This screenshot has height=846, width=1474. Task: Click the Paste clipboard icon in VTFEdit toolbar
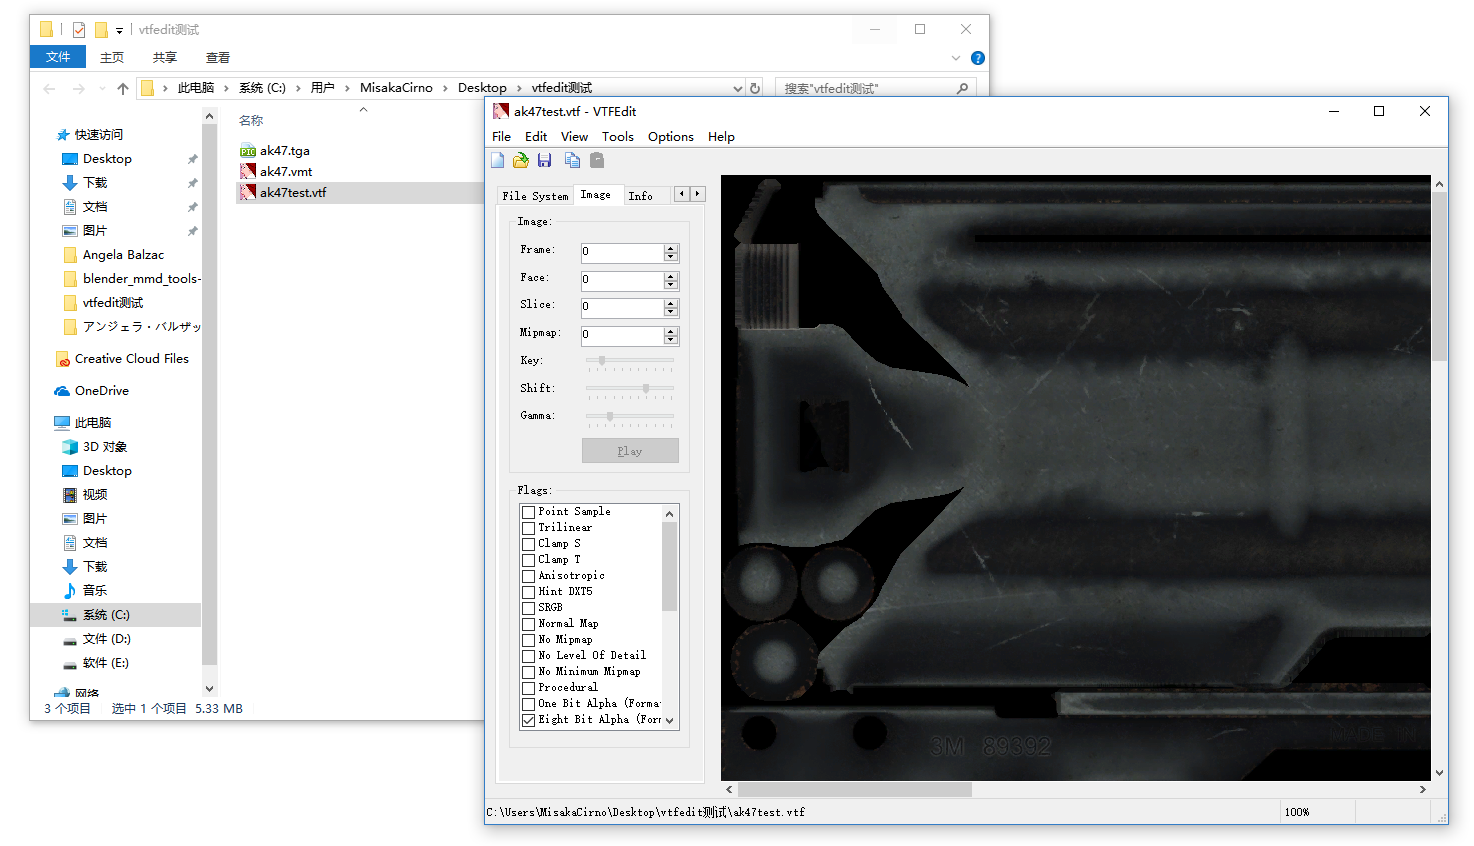(x=597, y=160)
